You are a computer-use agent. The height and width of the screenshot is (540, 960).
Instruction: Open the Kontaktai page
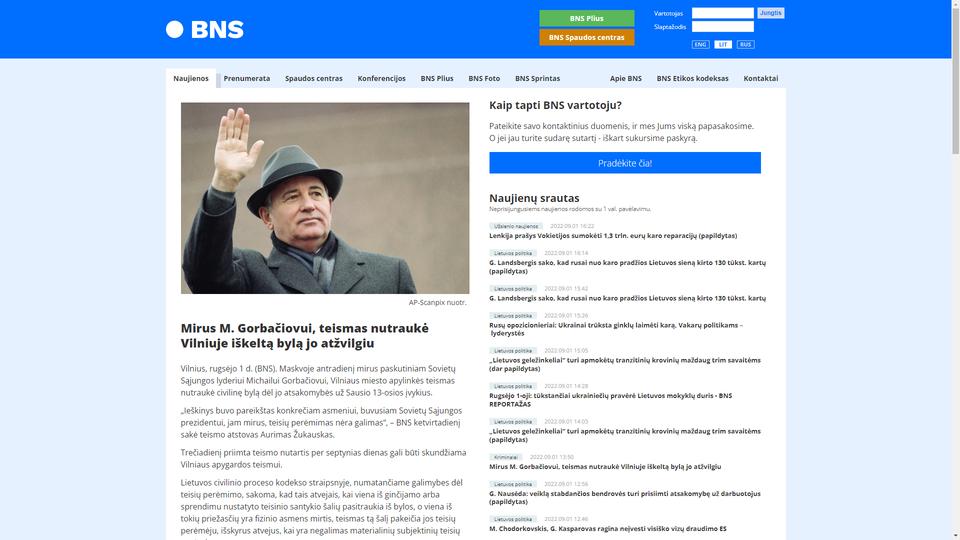click(760, 78)
